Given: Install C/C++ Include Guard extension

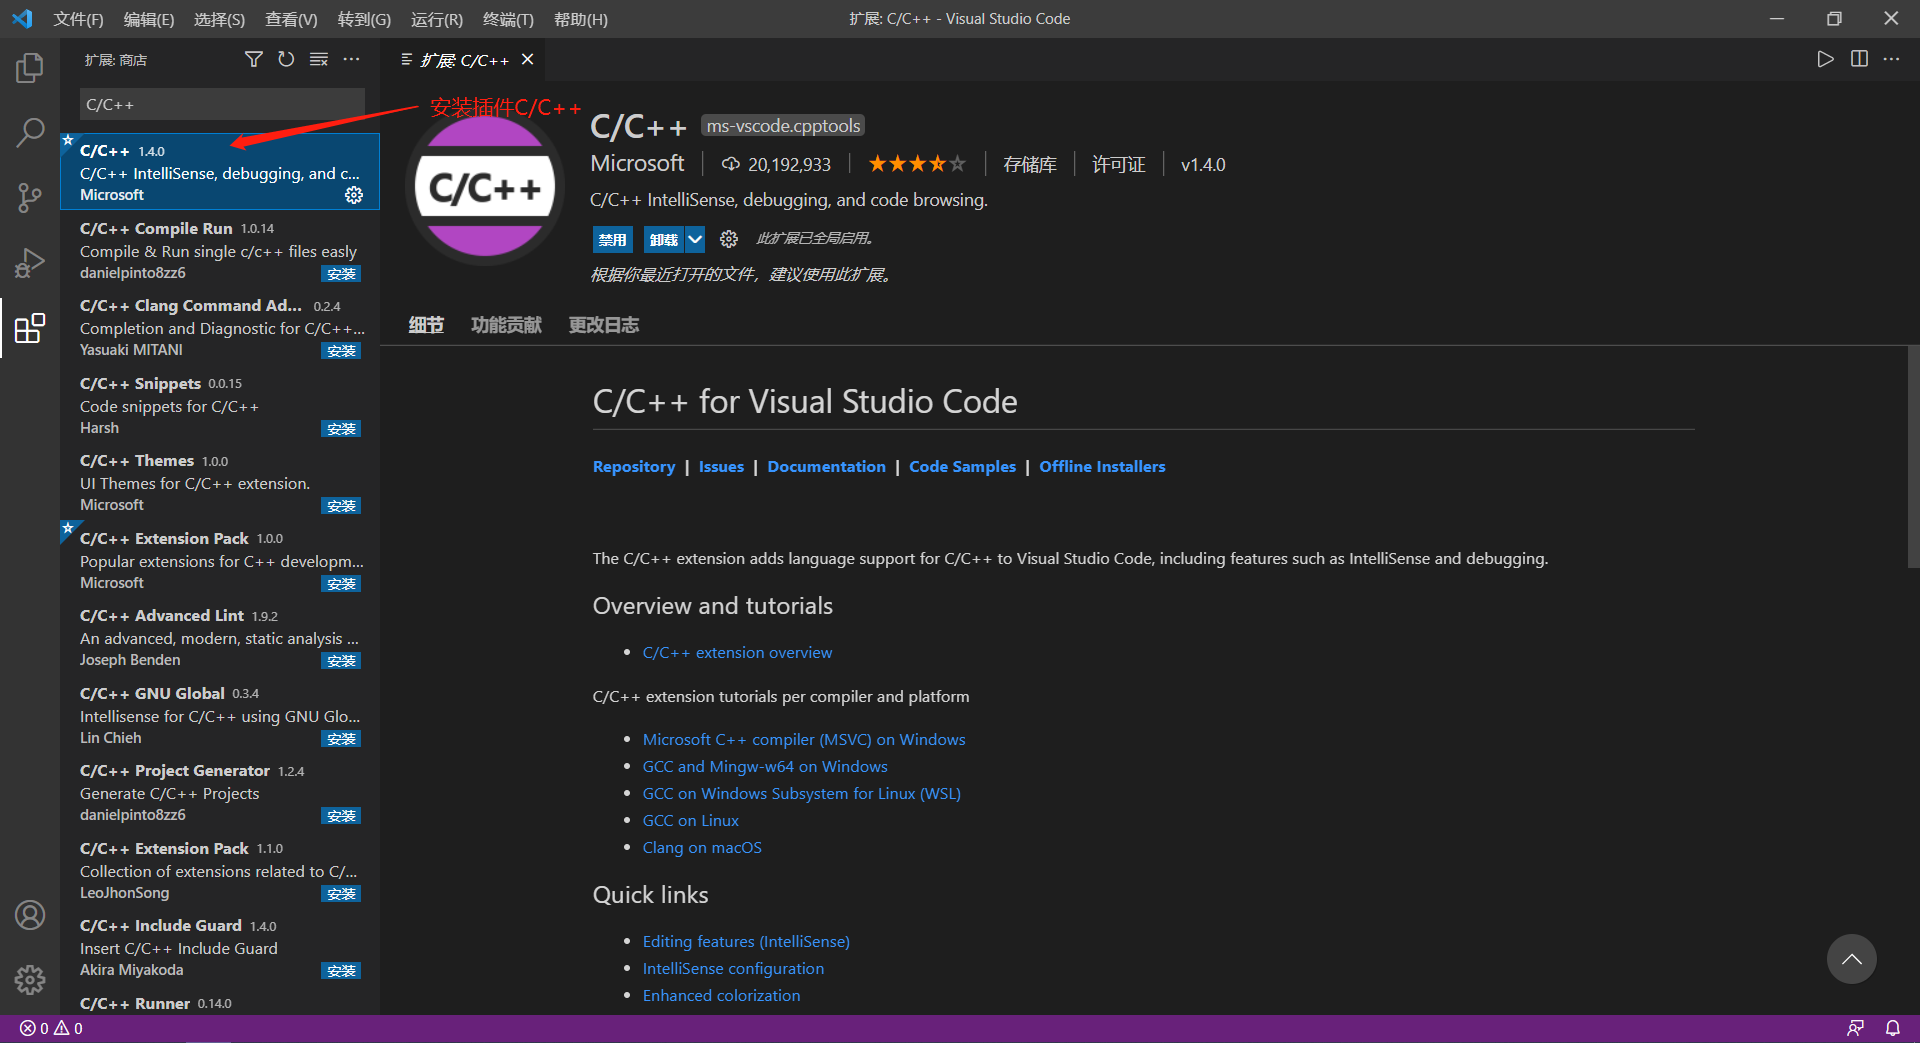Looking at the screenshot, I should click(x=341, y=971).
